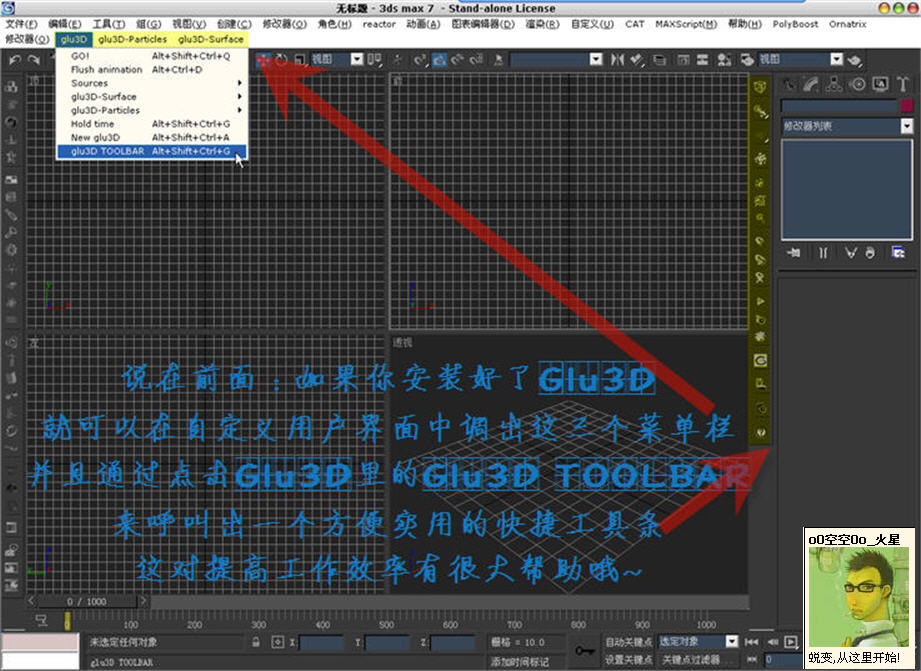Open the glu3D-Particles menu bar item
Viewport: 921px width, 671px height.
(133, 39)
